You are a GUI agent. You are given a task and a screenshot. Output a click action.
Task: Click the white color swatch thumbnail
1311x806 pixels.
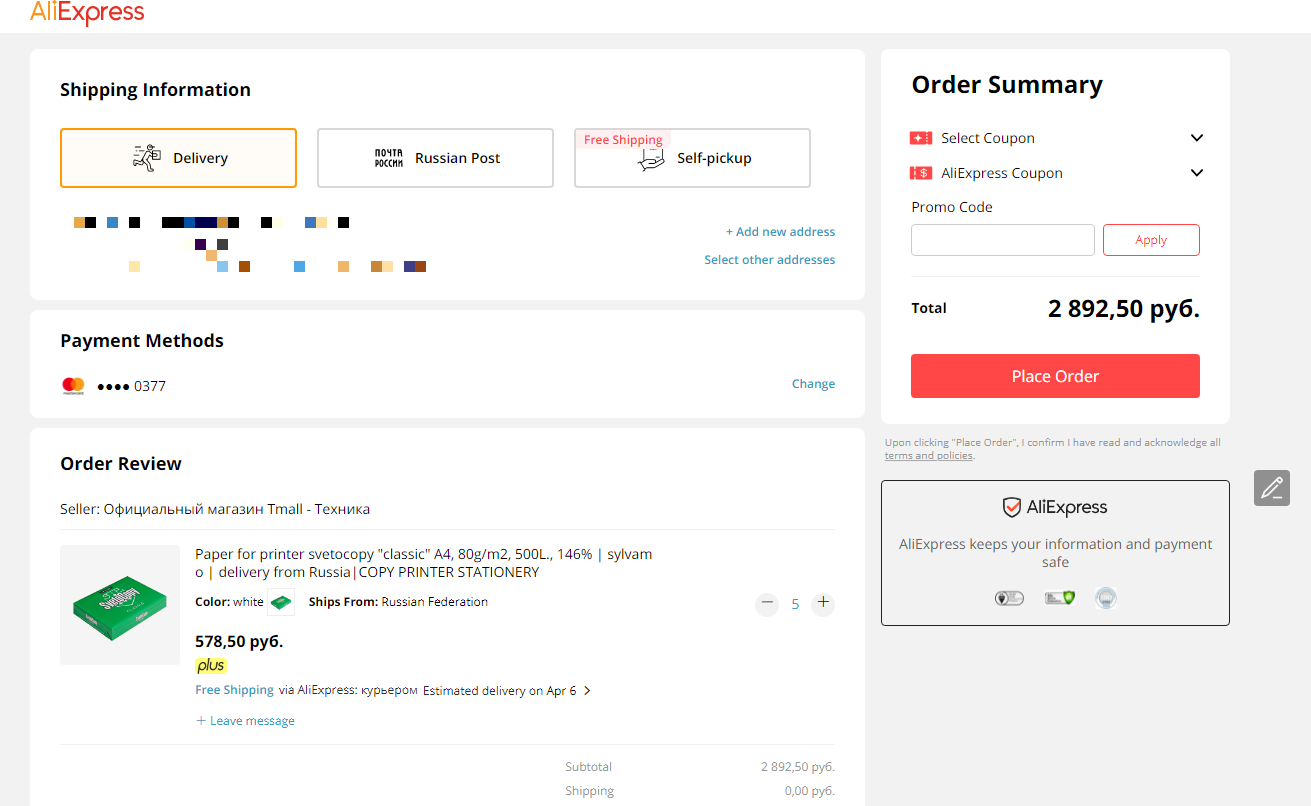point(281,602)
